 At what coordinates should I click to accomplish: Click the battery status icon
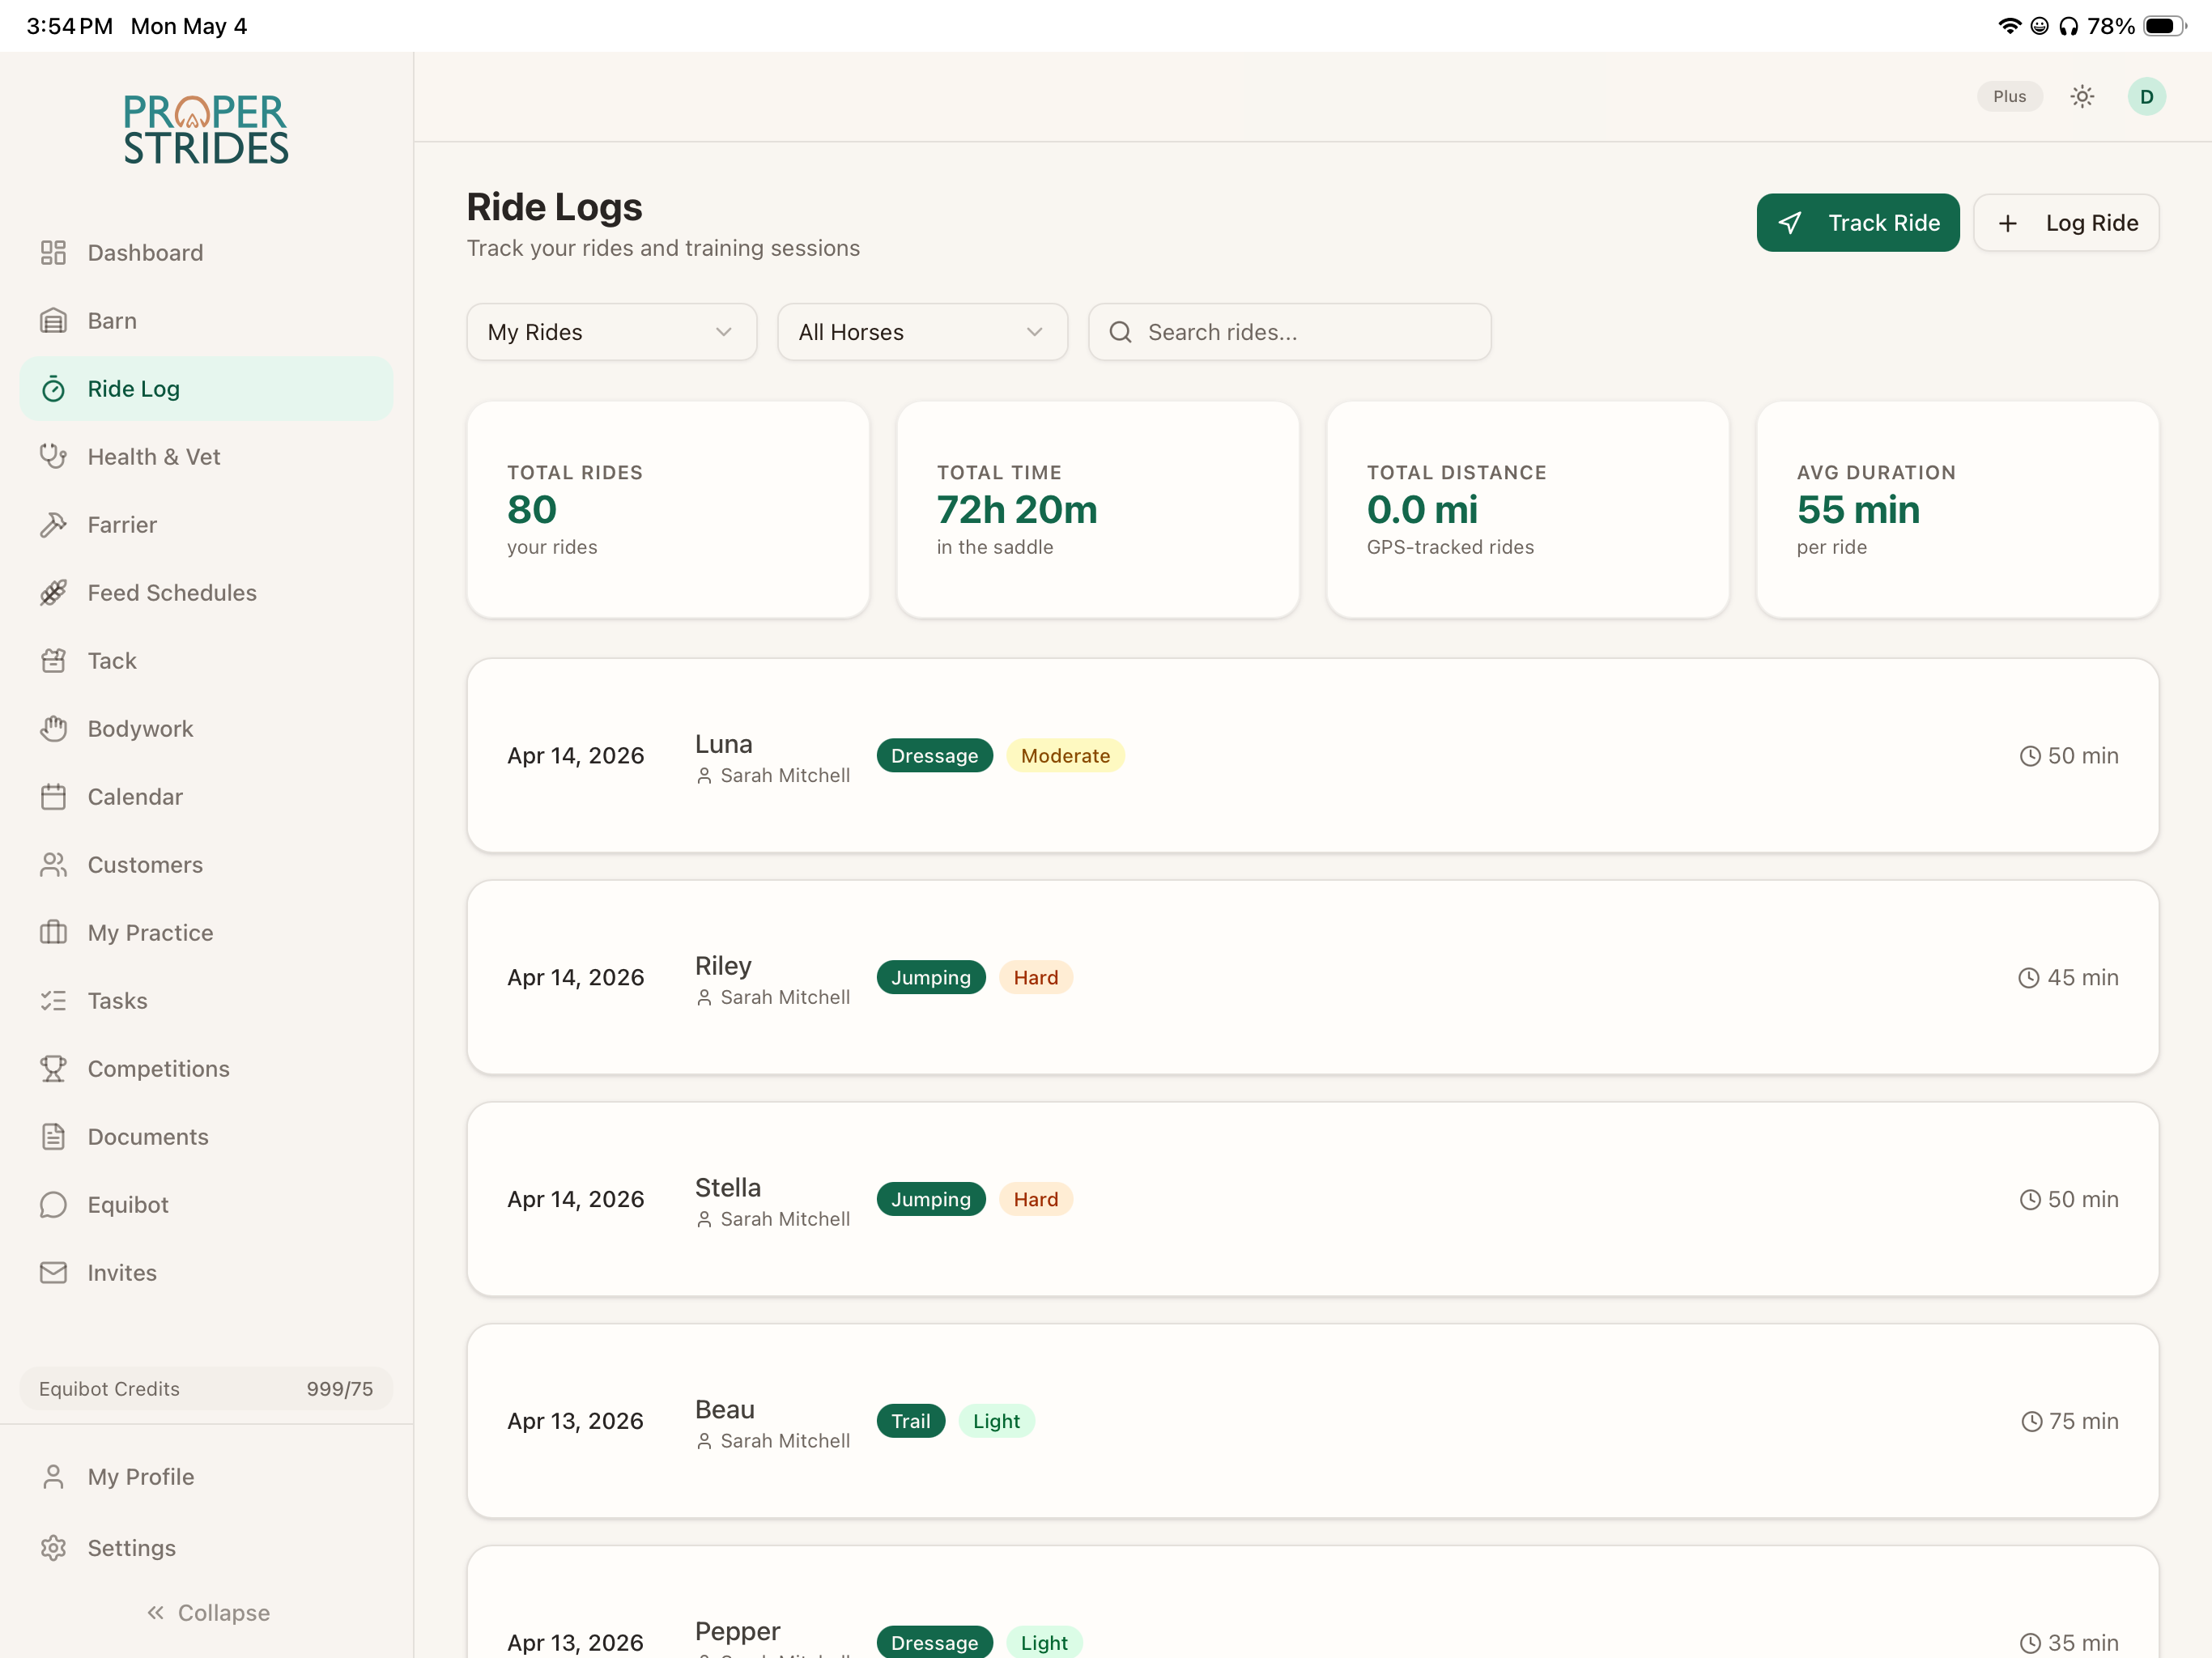coord(2165,26)
